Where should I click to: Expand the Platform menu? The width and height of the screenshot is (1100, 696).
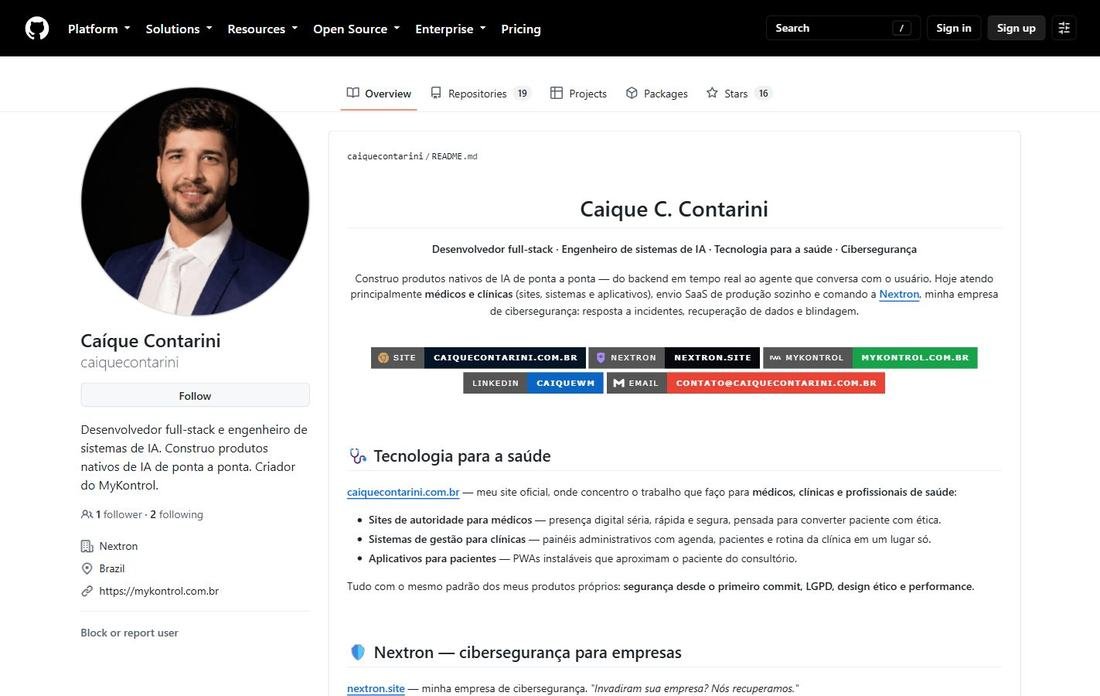(99, 29)
